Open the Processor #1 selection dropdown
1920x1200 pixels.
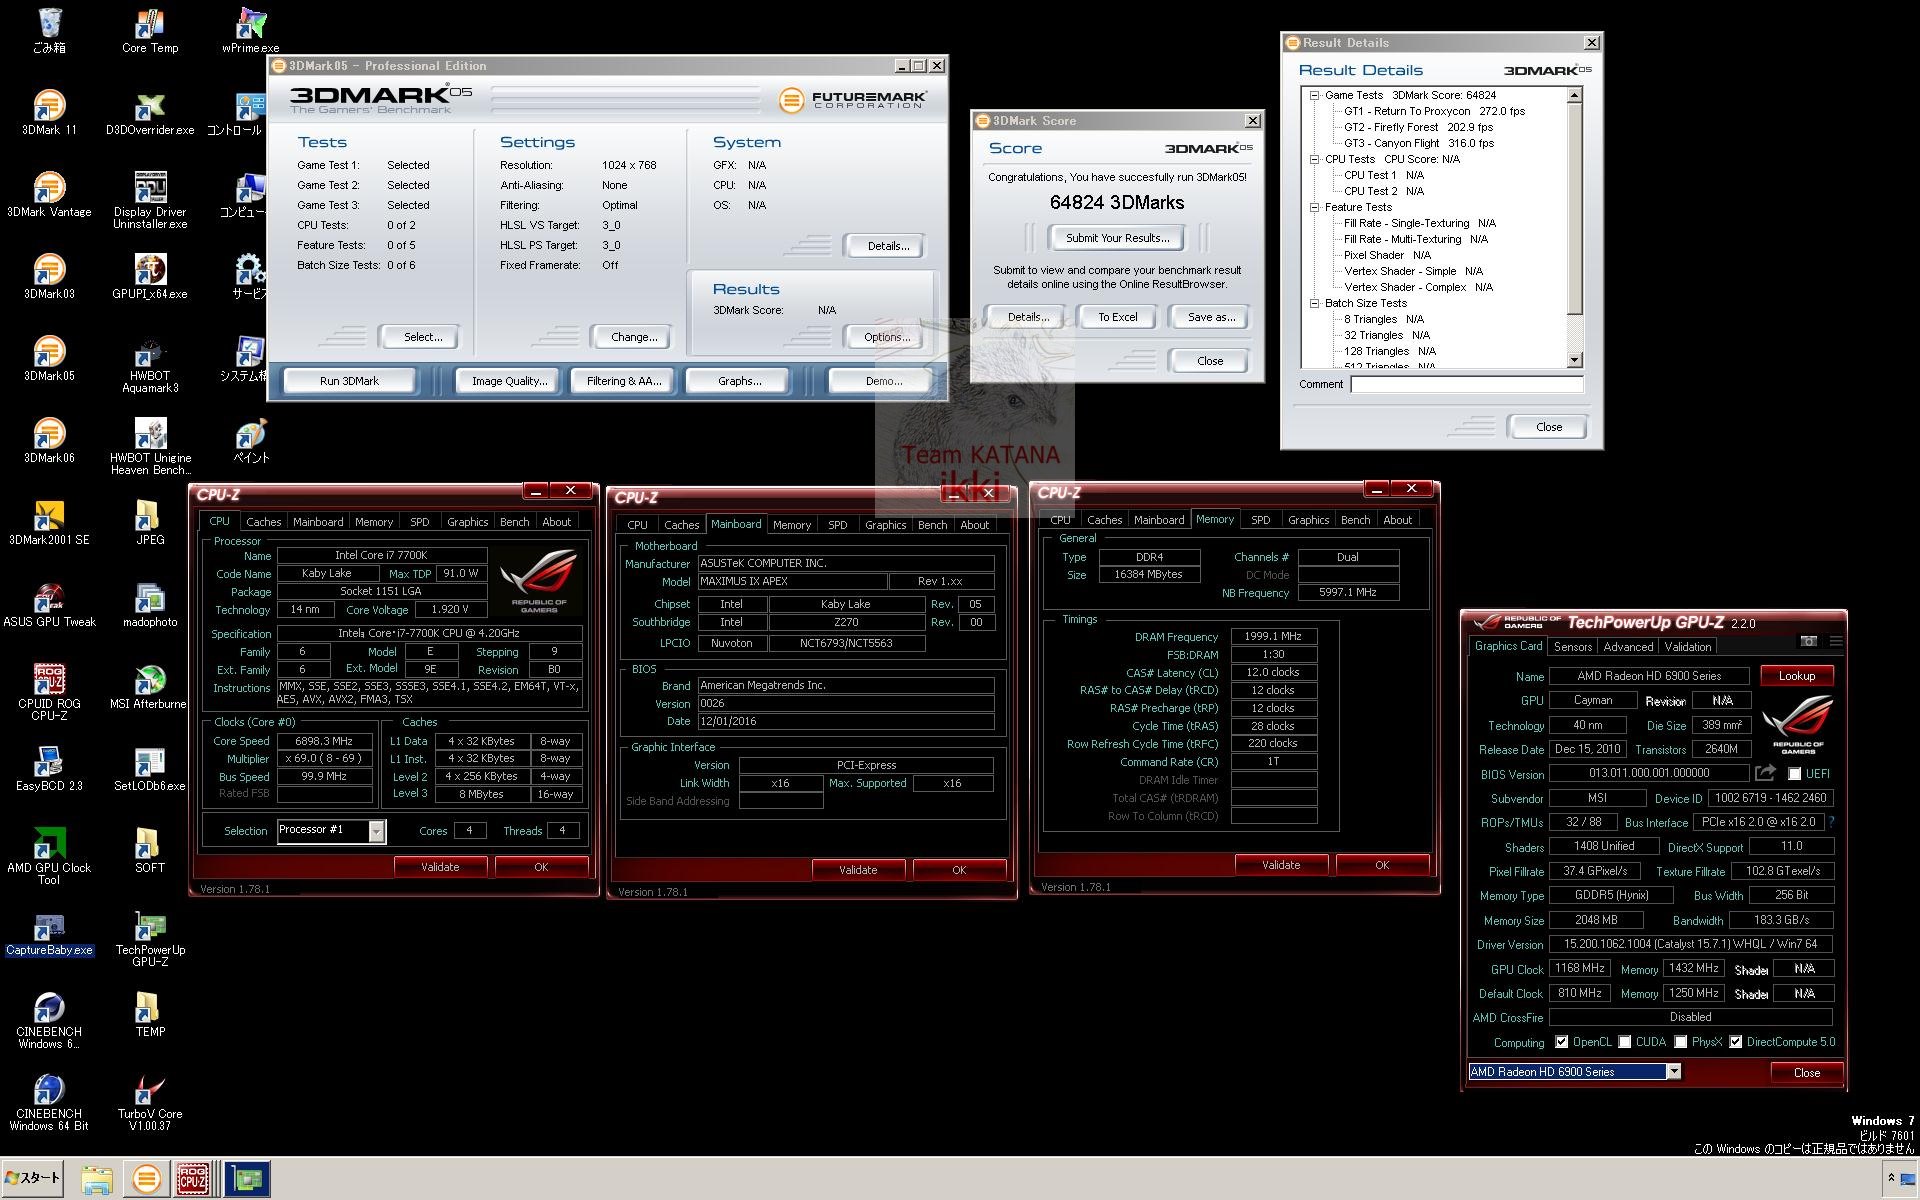376,831
